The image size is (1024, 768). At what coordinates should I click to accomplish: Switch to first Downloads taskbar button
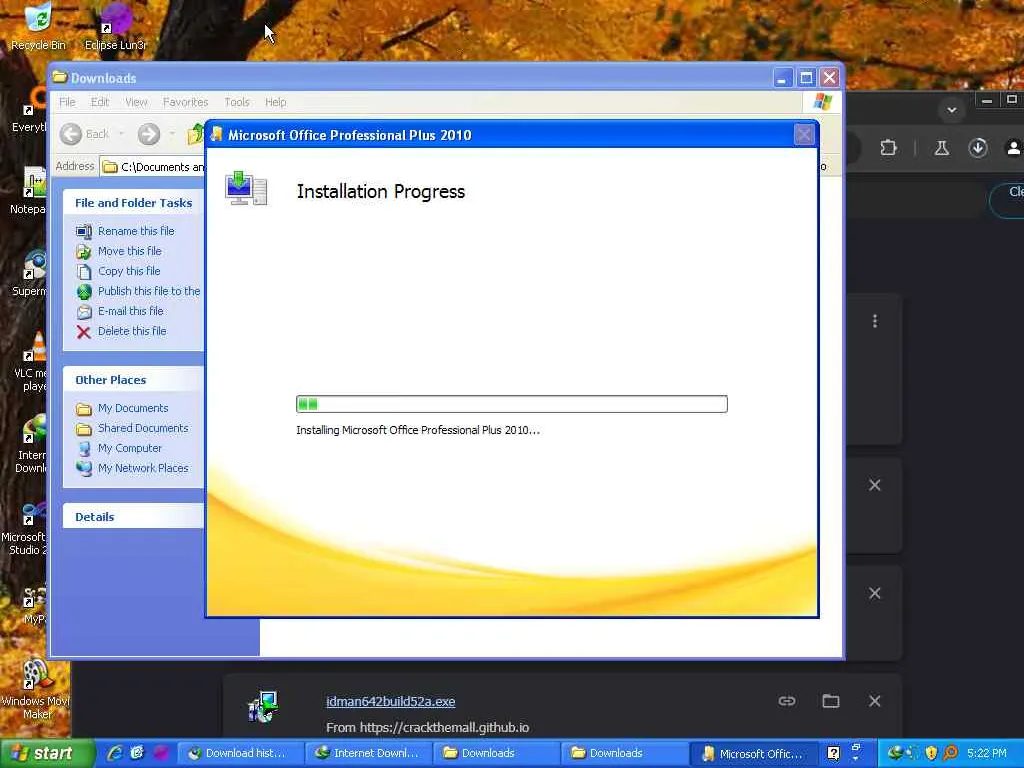pyautogui.click(x=494, y=753)
